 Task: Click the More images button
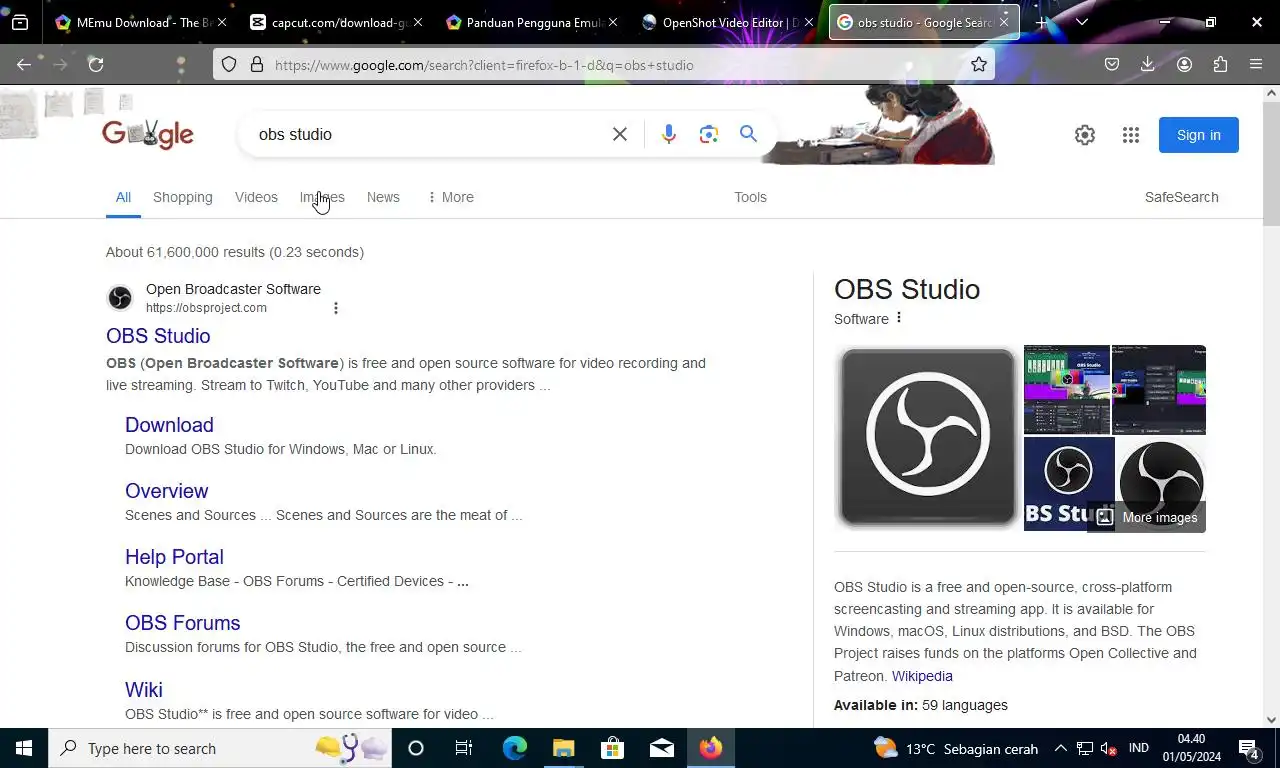coord(1147,517)
